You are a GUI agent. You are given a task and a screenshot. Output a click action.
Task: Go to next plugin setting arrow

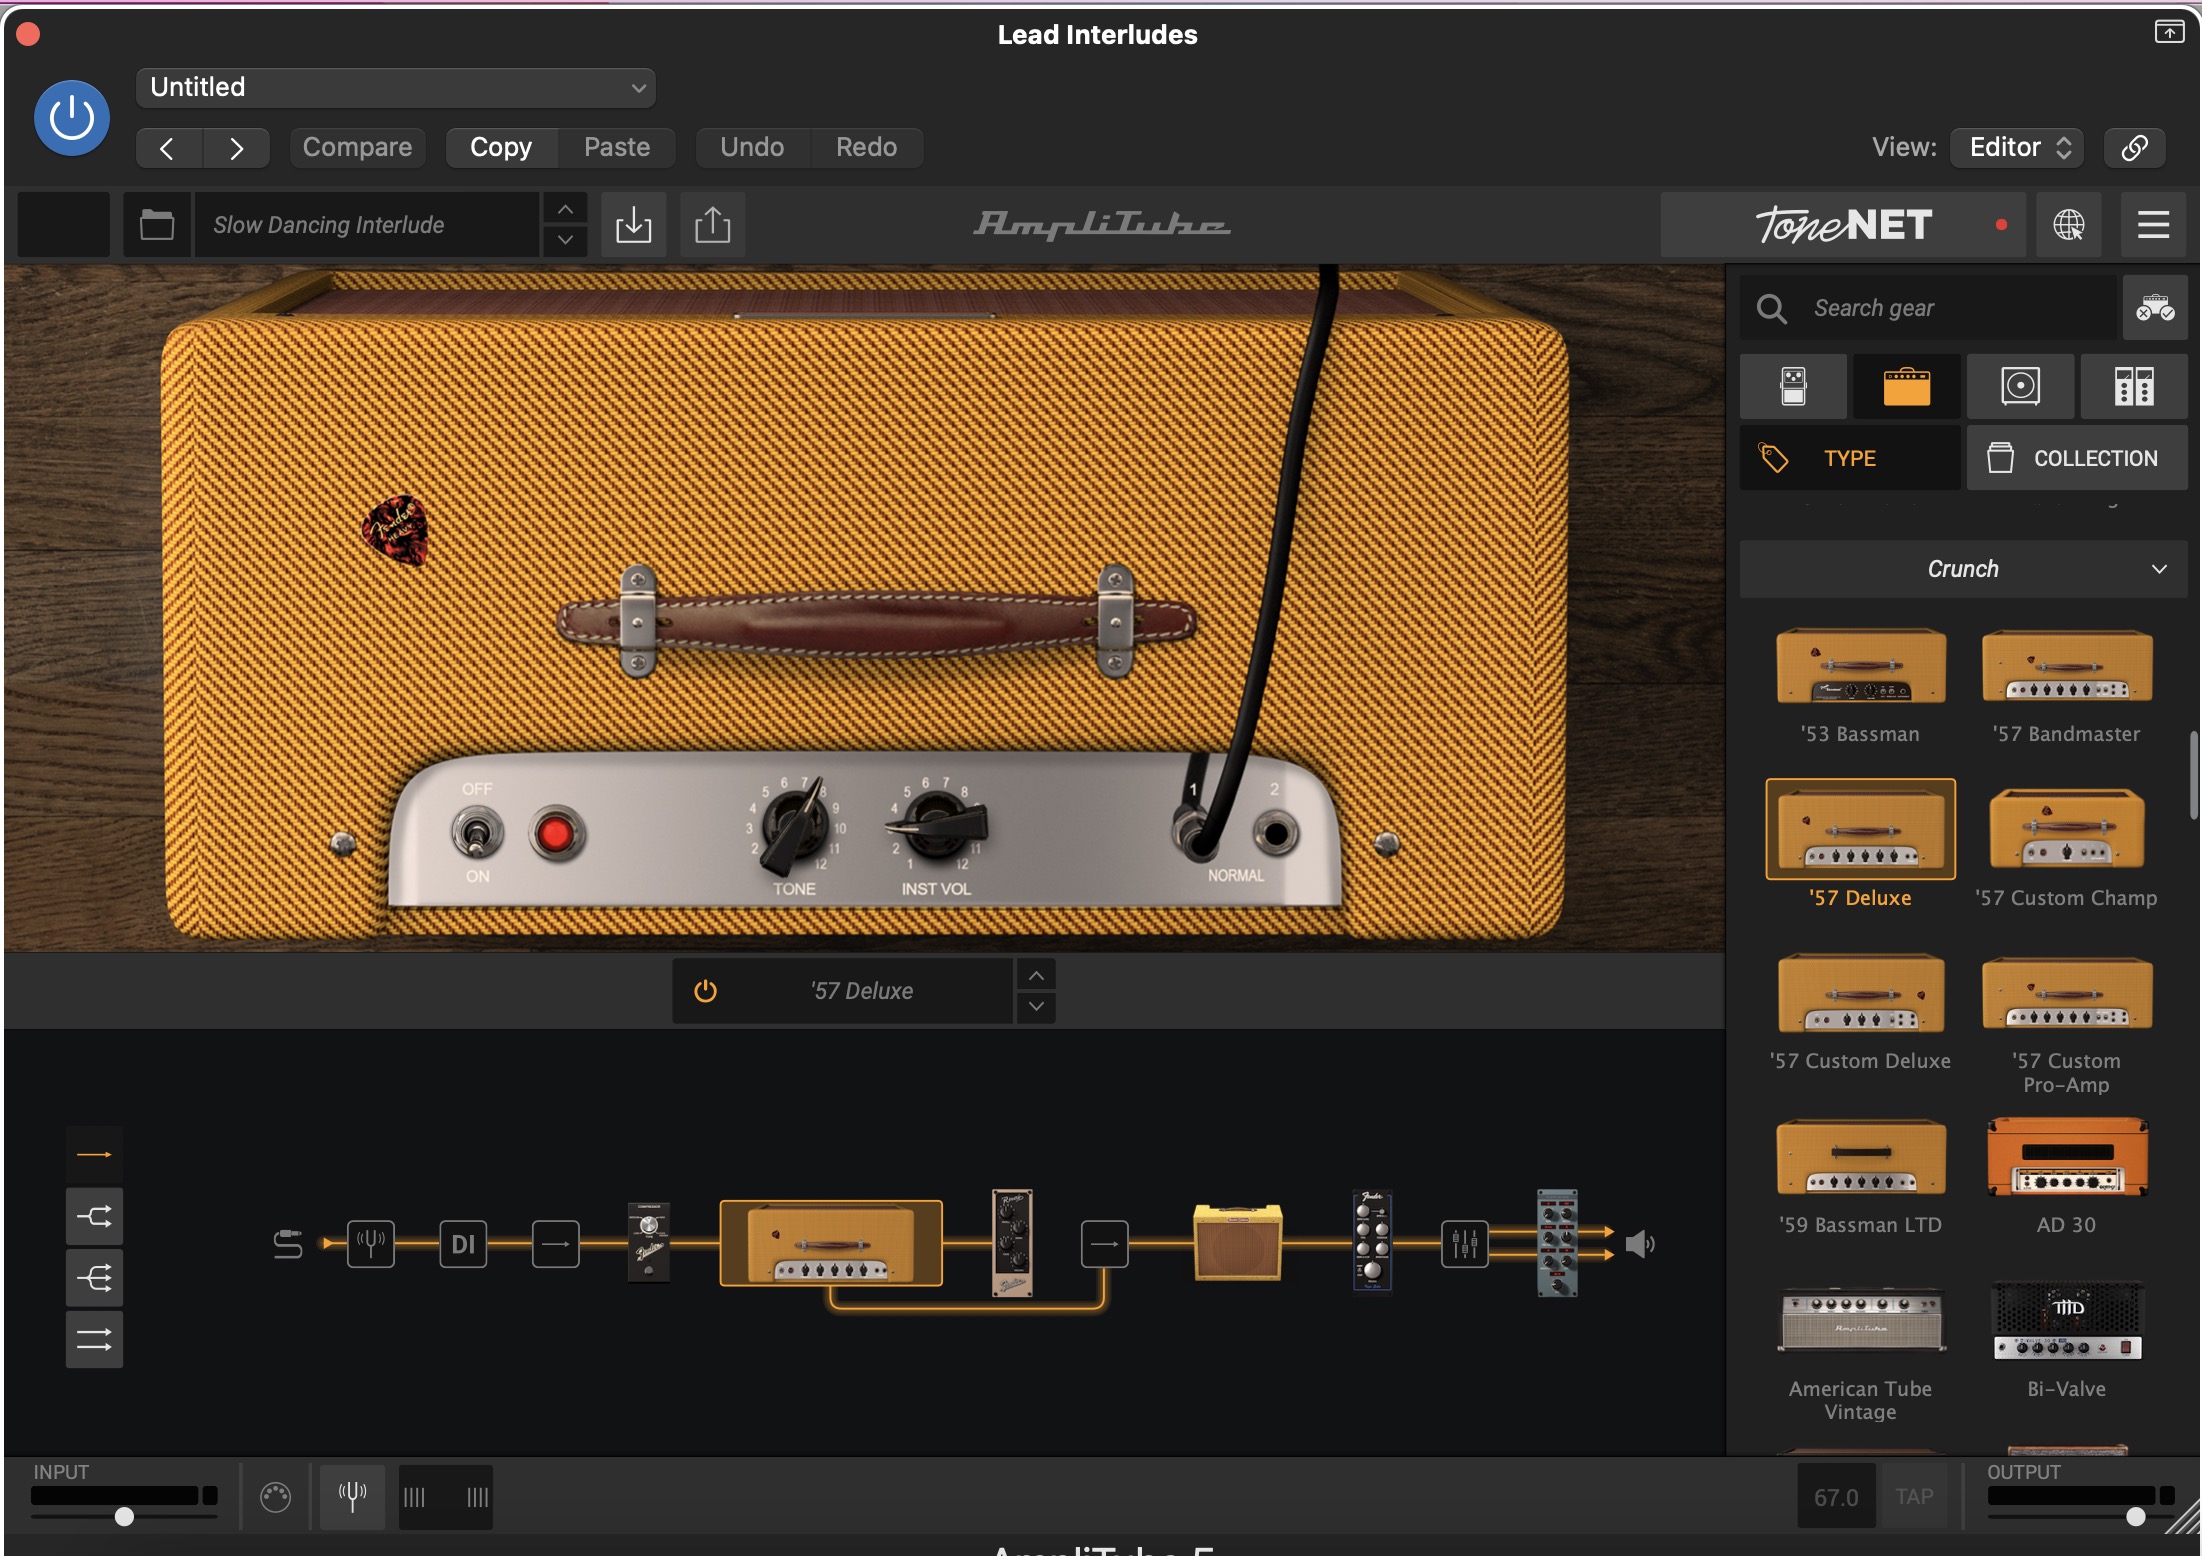(236, 148)
